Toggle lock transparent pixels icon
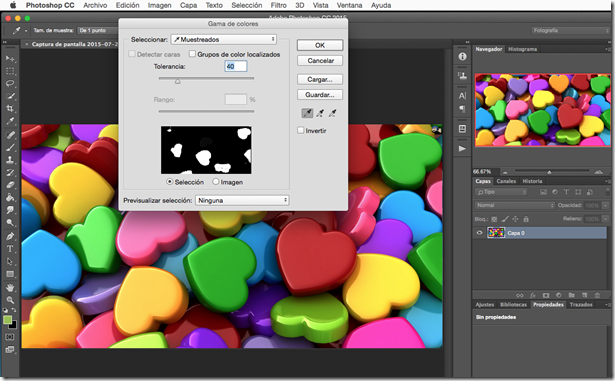Viewport: 615px width, 381px height. click(494, 219)
